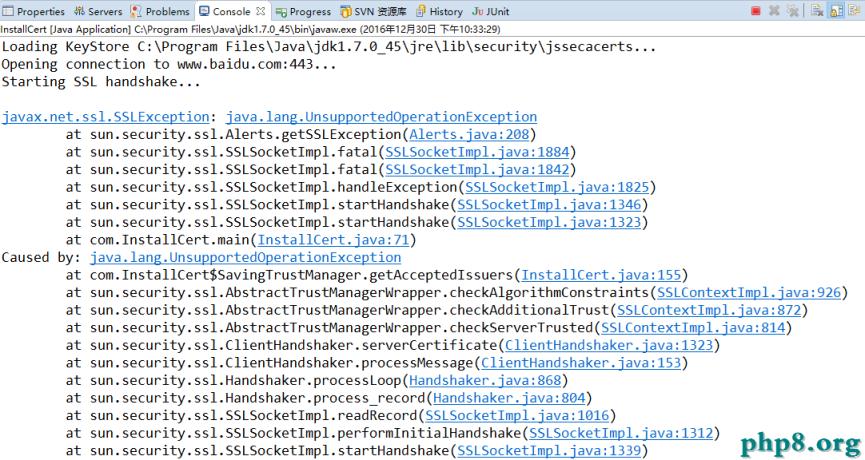Open the SSLSocketImpl.java:1339 link
The image size is (865, 460).
[x=549, y=451]
